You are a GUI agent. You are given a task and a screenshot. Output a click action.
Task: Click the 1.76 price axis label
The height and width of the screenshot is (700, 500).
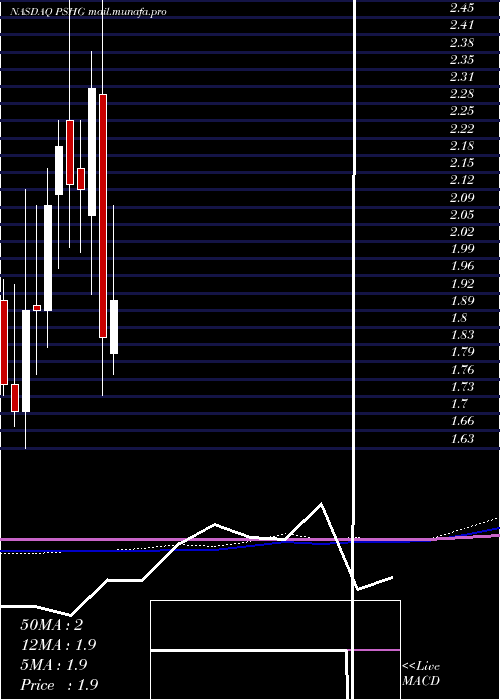pos(462,370)
